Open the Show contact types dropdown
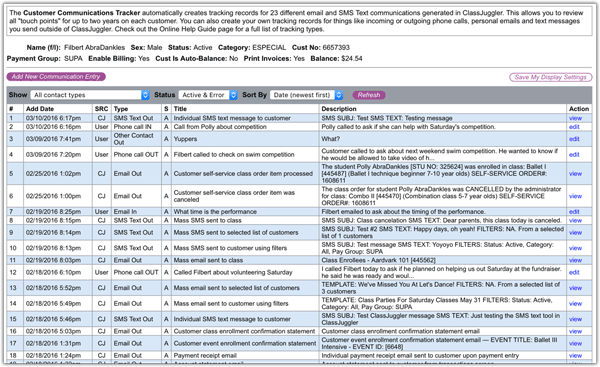 click(x=90, y=95)
